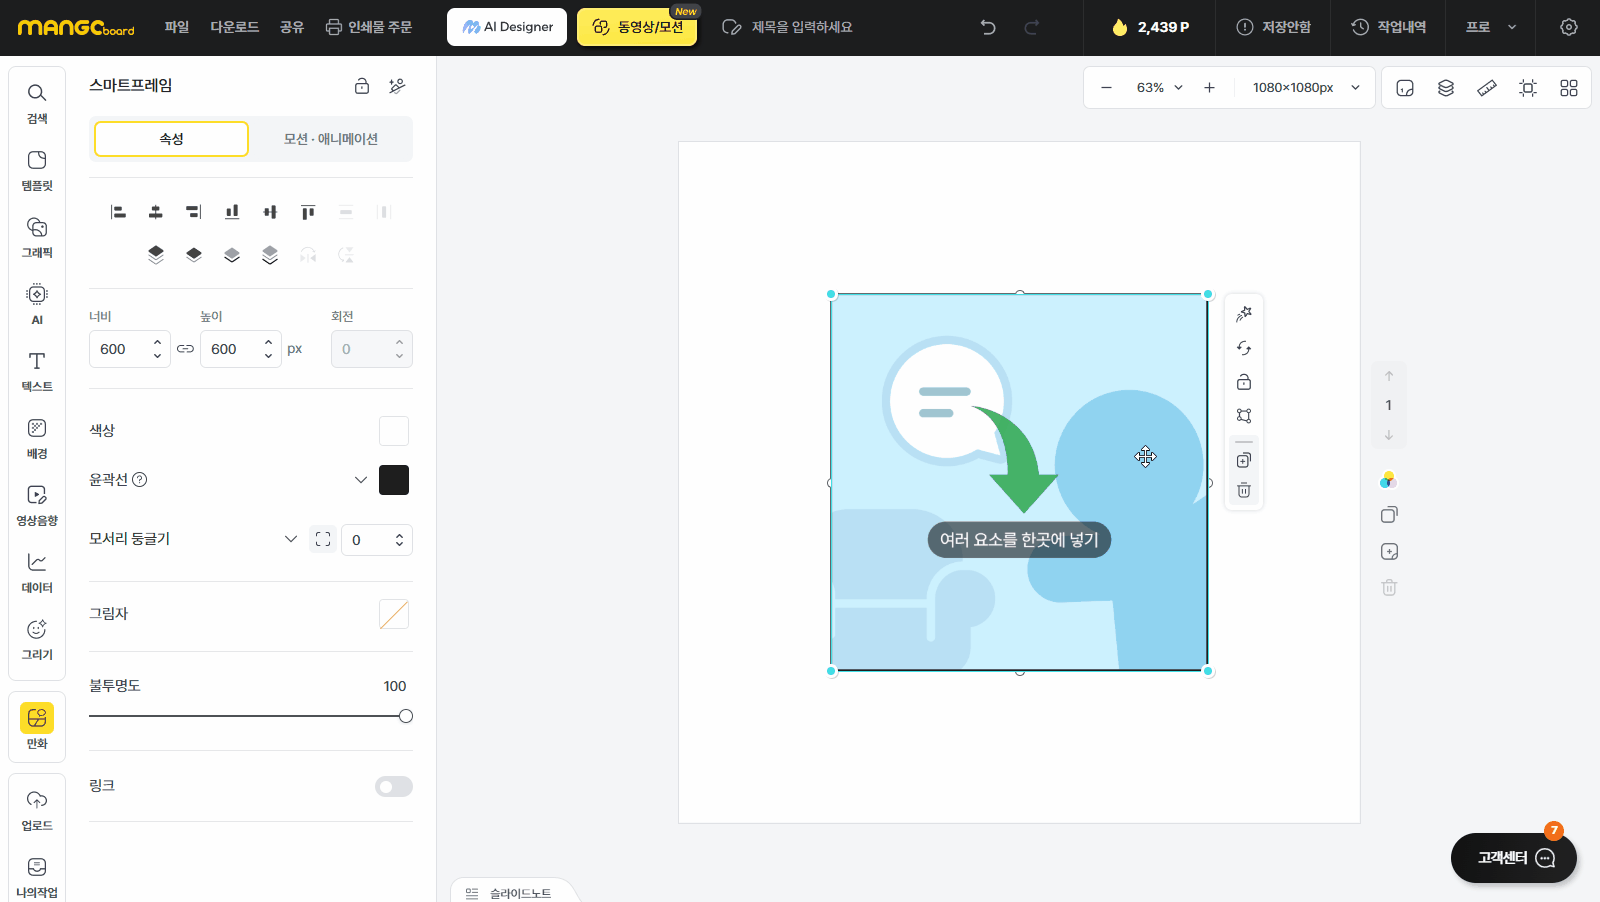The image size is (1600, 902).
Task: Open the AI tools panel in sidebar
Action: click(37, 304)
